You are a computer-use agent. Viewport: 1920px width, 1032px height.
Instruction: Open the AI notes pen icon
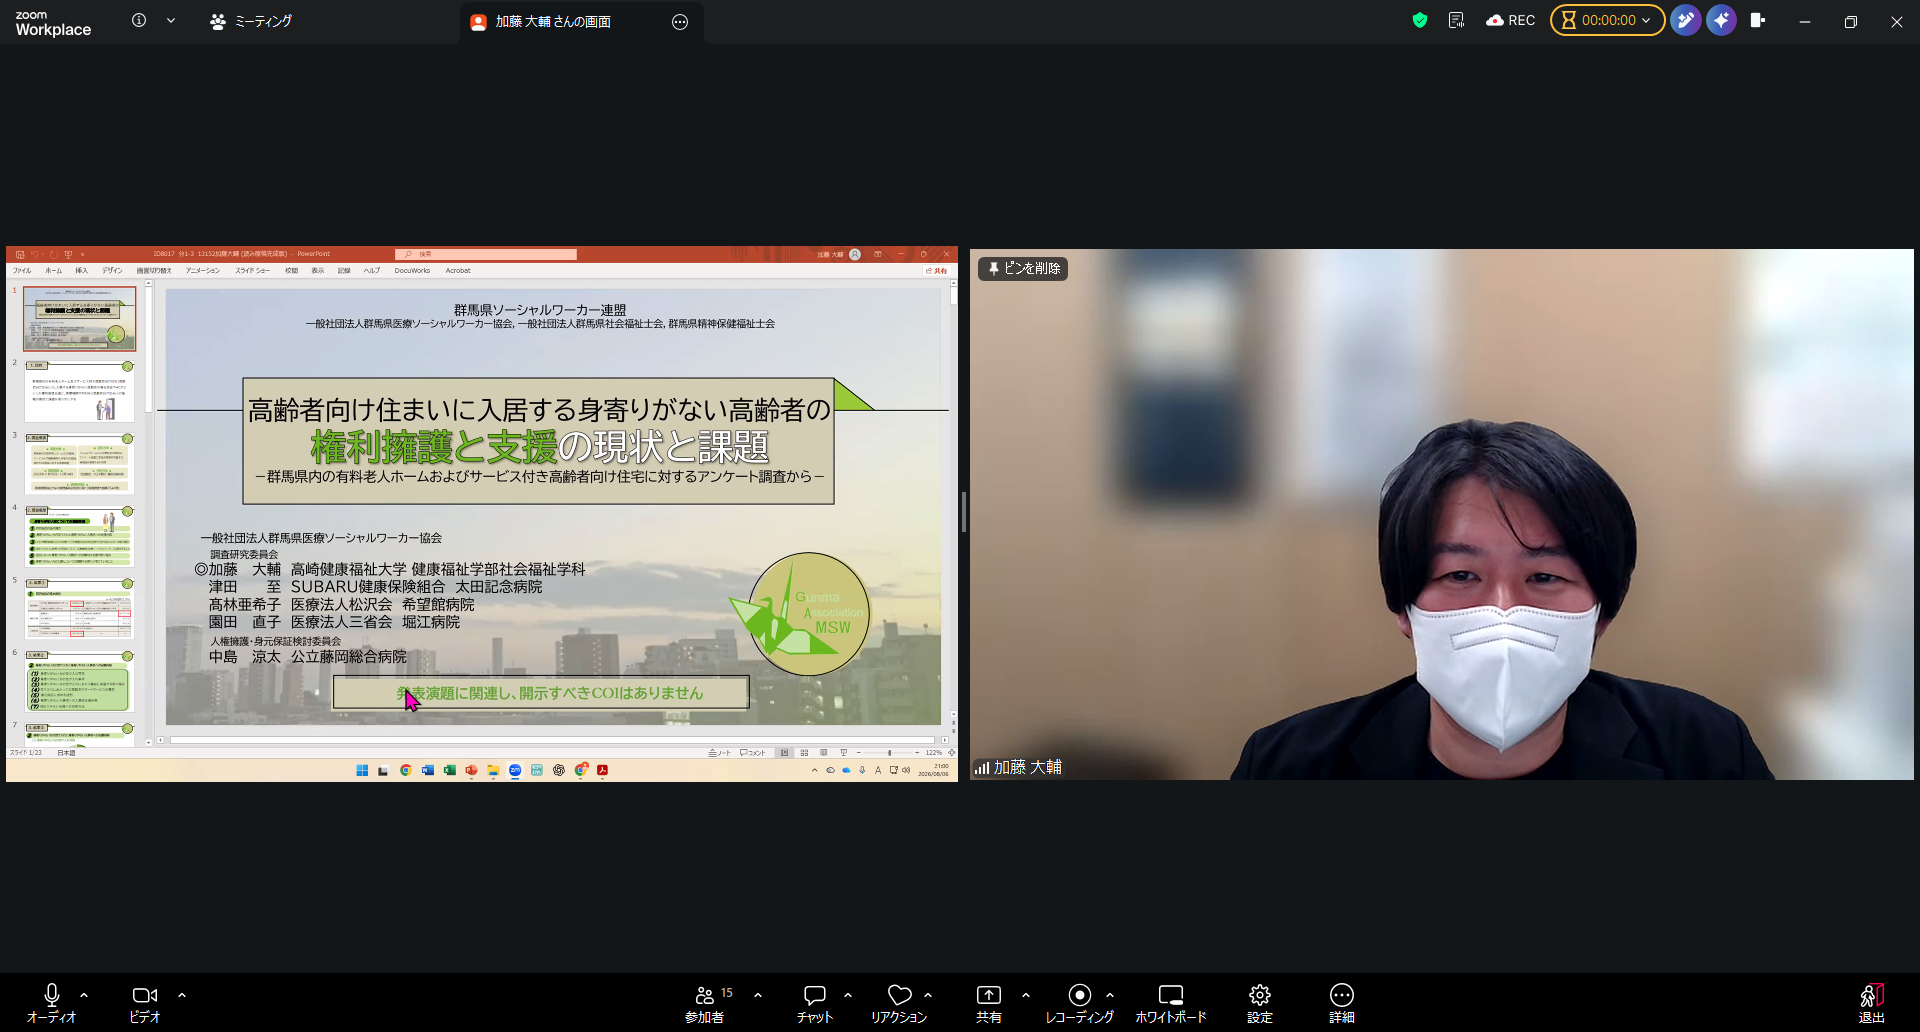coord(1685,20)
